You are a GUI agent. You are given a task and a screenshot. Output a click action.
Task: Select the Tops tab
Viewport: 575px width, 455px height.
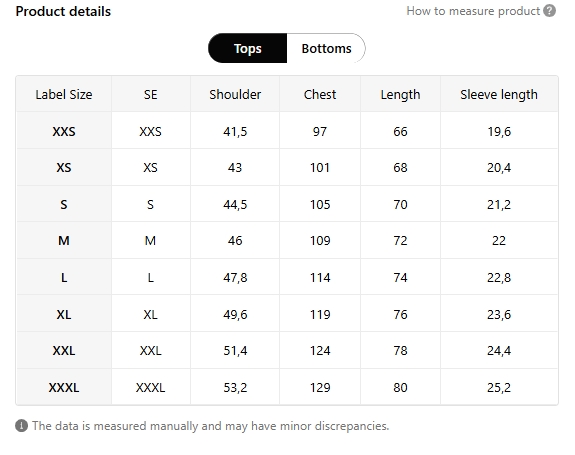coord(248,48)
